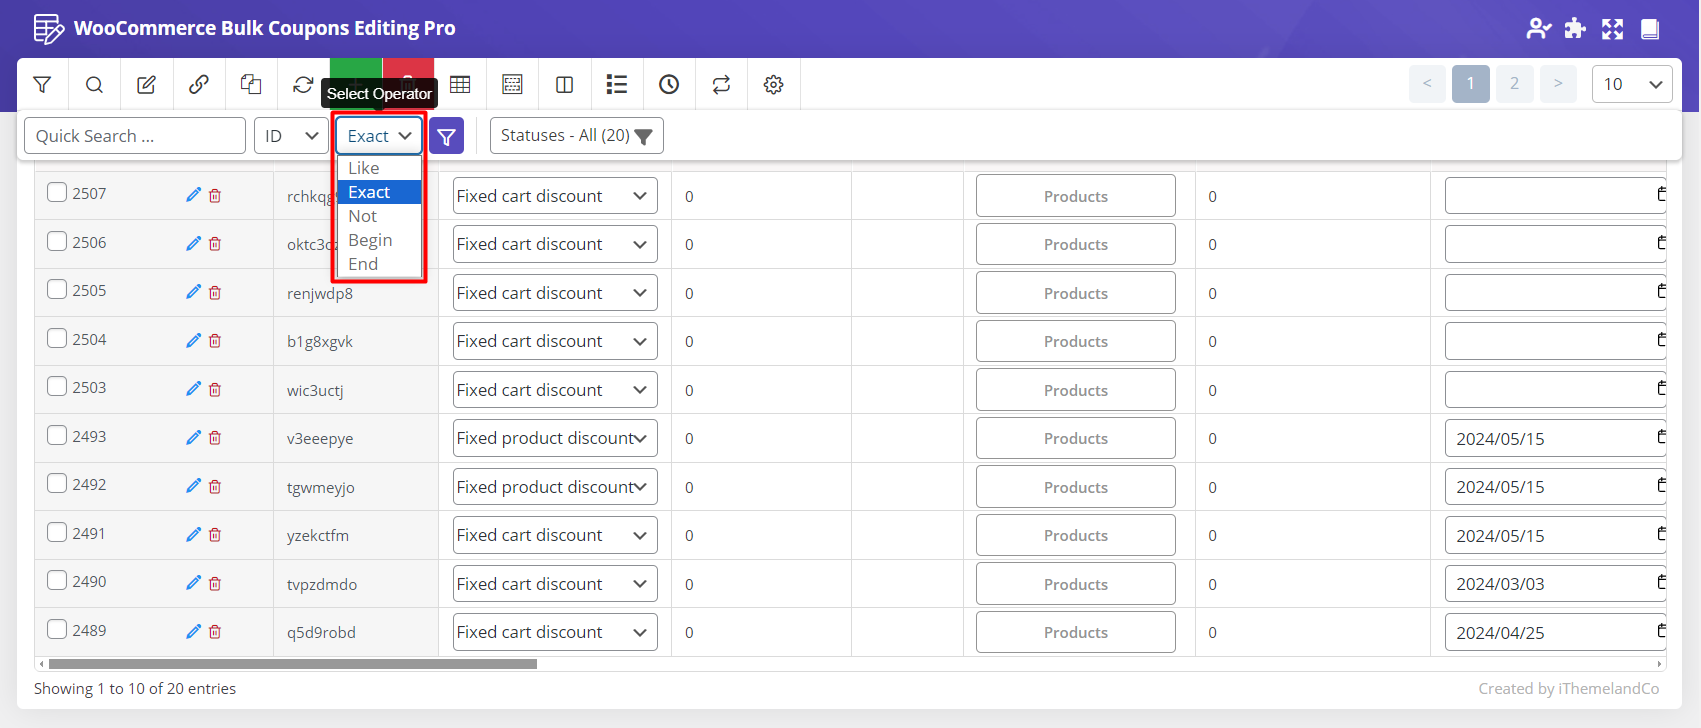
Task: Click the Products button for coupon 2491
Action: point(1075,535)
